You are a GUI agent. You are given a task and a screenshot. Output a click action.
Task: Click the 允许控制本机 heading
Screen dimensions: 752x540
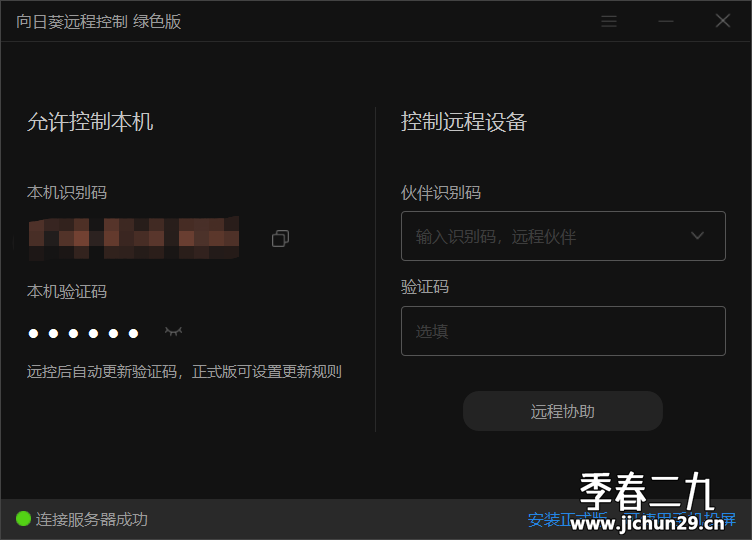90,122
